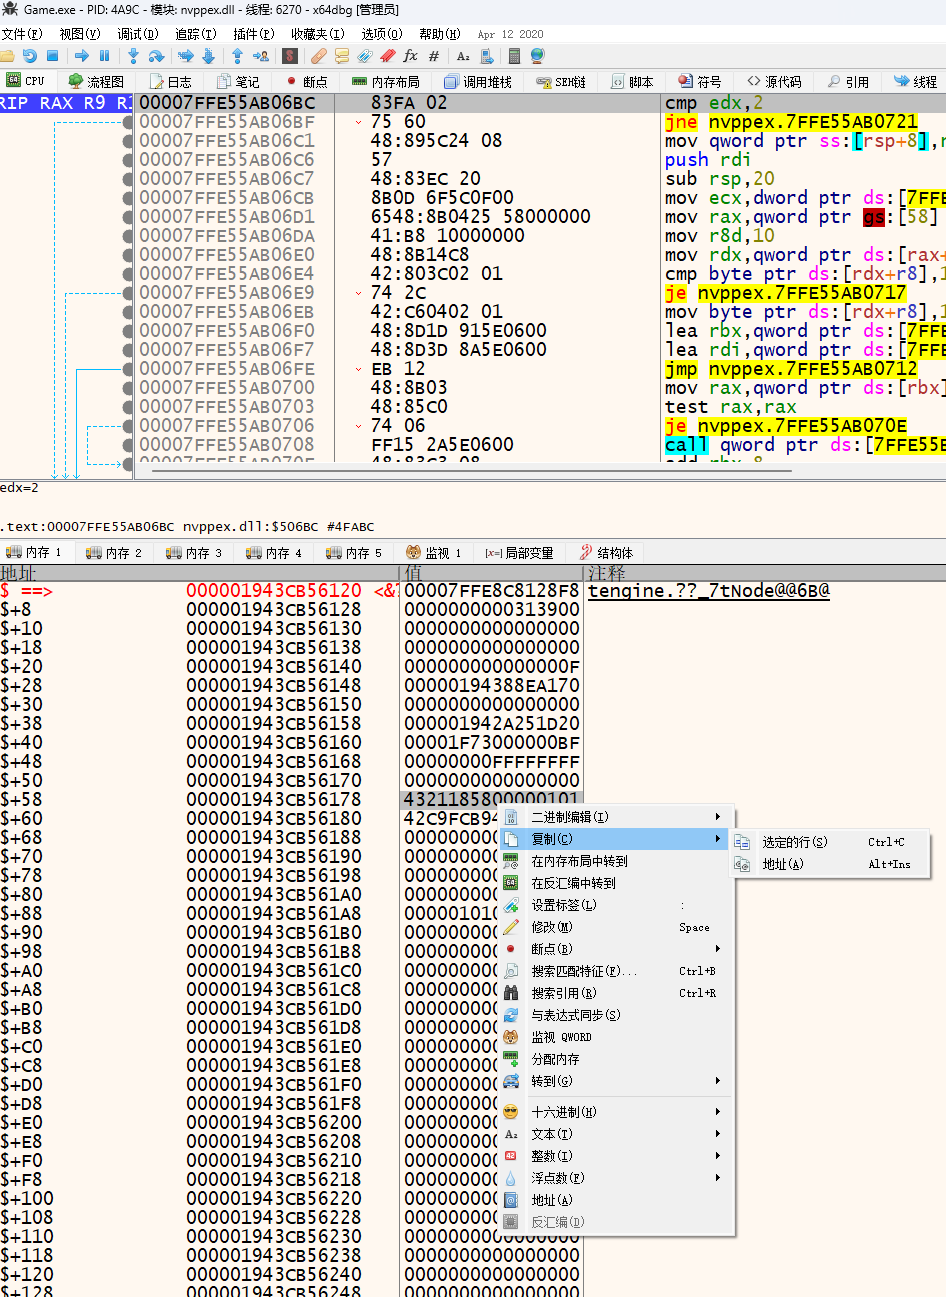Open the patches bandage icon
Screen dimensions: 946x1297
pyautogui.click(x=319, y=56)
